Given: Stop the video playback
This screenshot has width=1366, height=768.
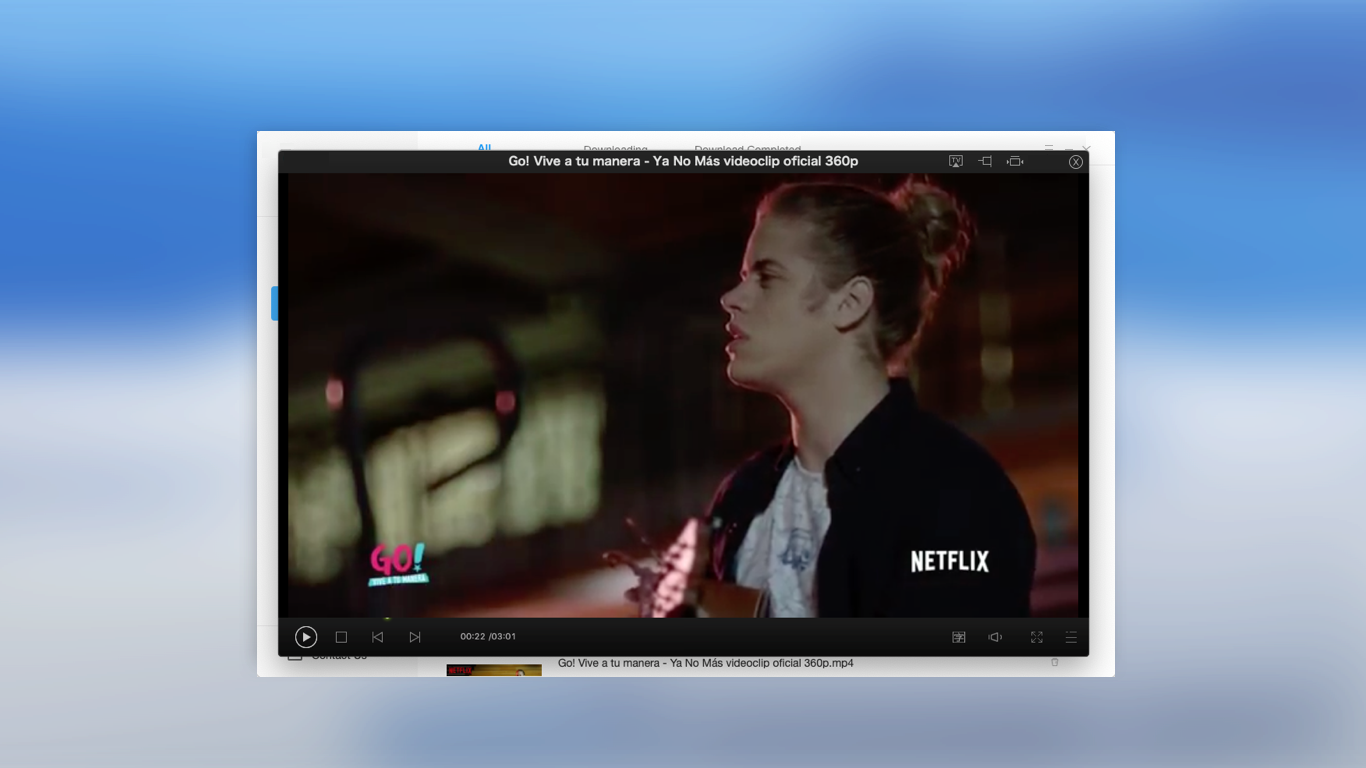Looking at the screenshot, I should click(x=341, y=637).
